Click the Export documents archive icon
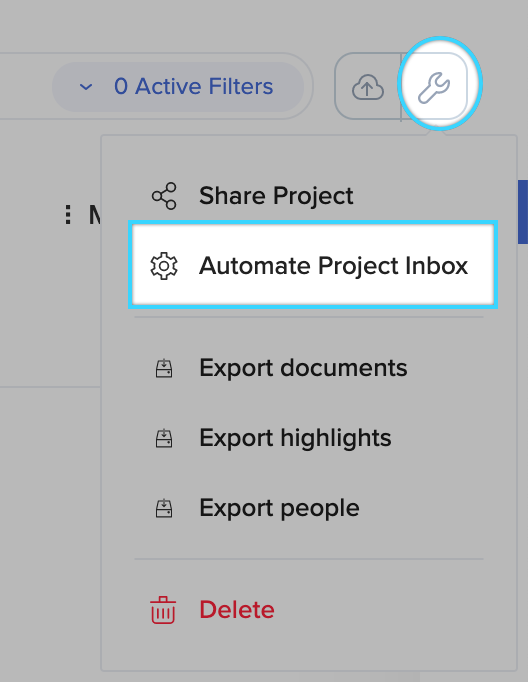The width and height of the screenshot is (528, 682). 164,368
